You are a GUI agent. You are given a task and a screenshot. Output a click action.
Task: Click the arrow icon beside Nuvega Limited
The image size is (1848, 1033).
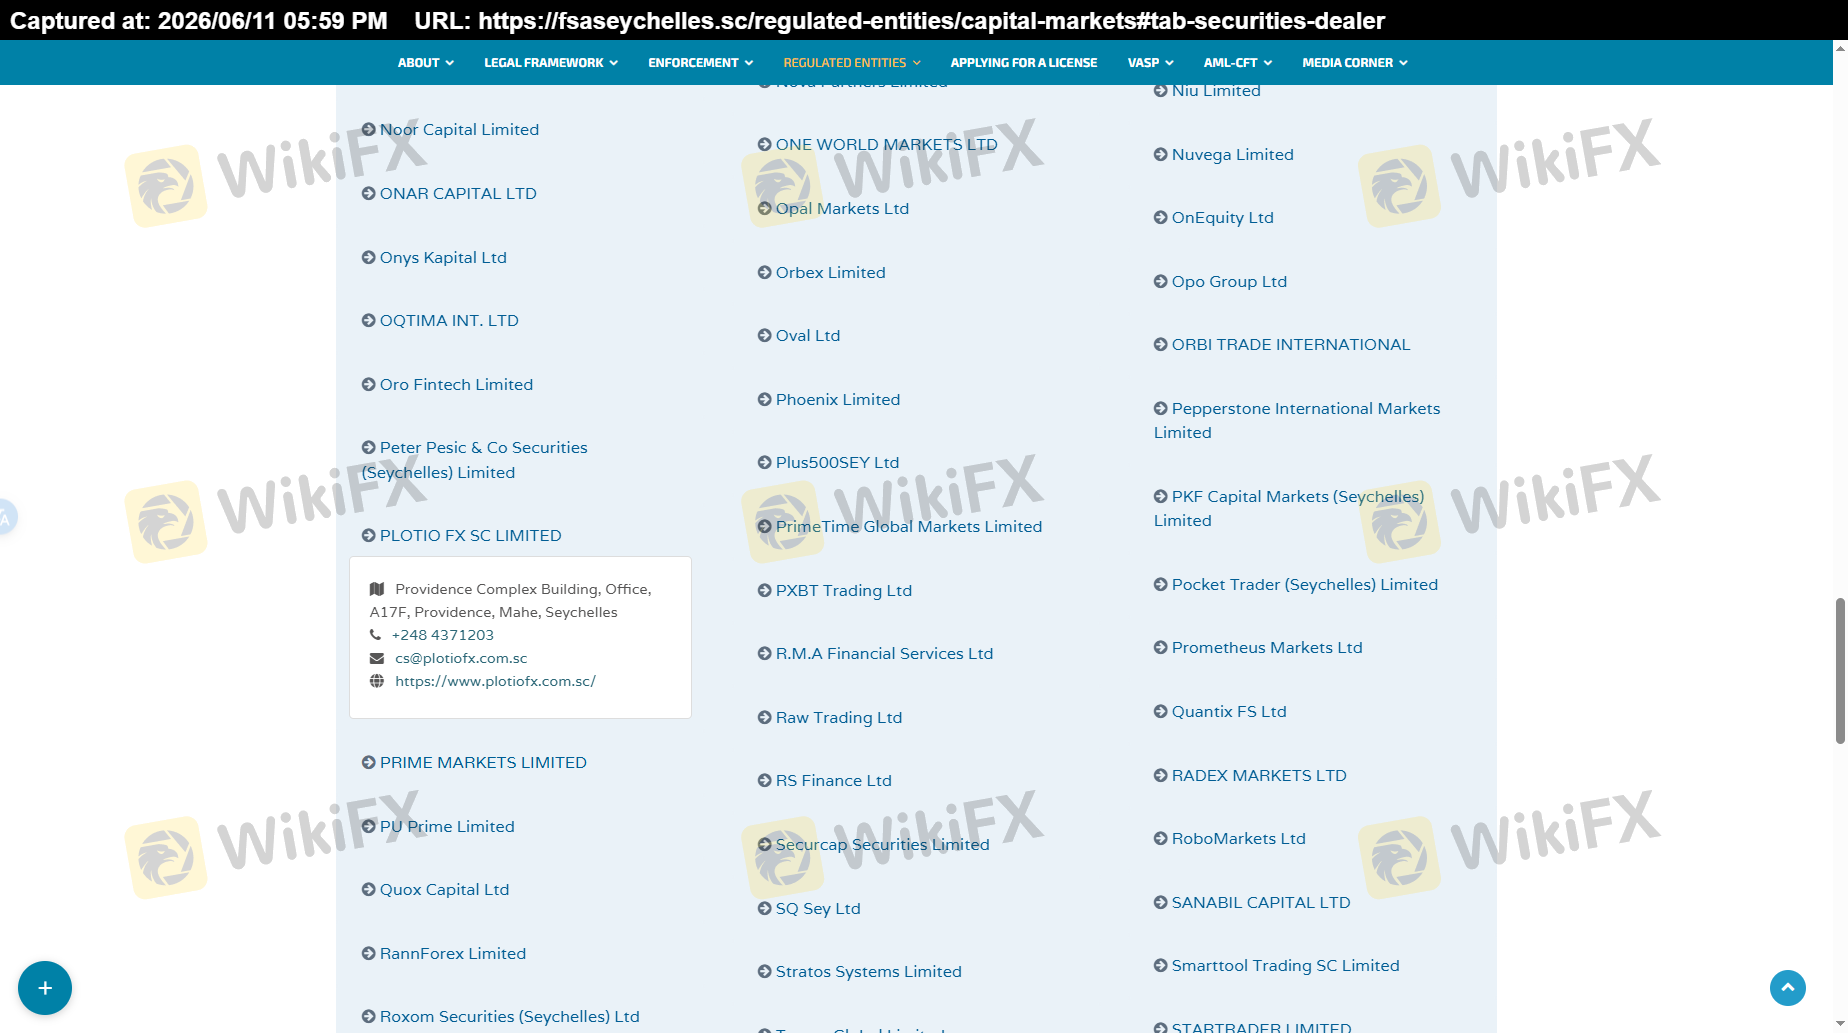coord(1161,155)
